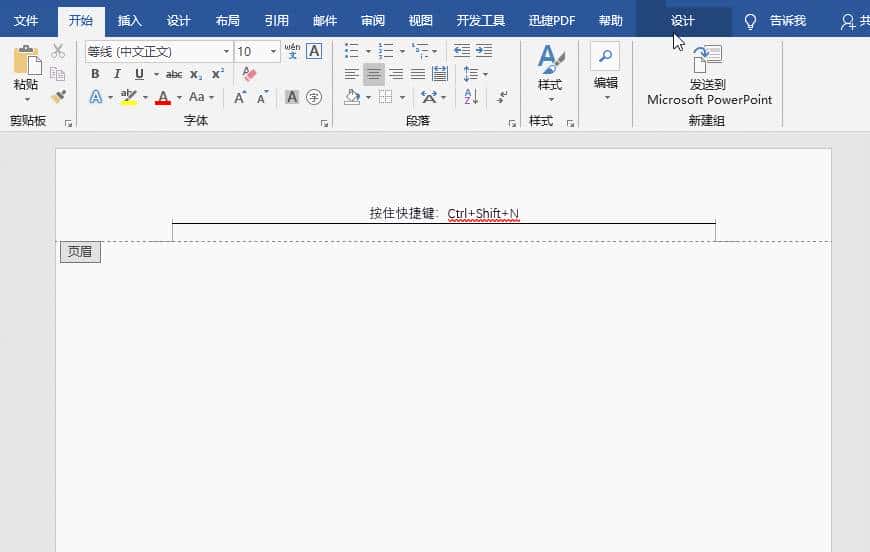
Task: Toggle Bold formatting
Action: click(x=95, y=74)
